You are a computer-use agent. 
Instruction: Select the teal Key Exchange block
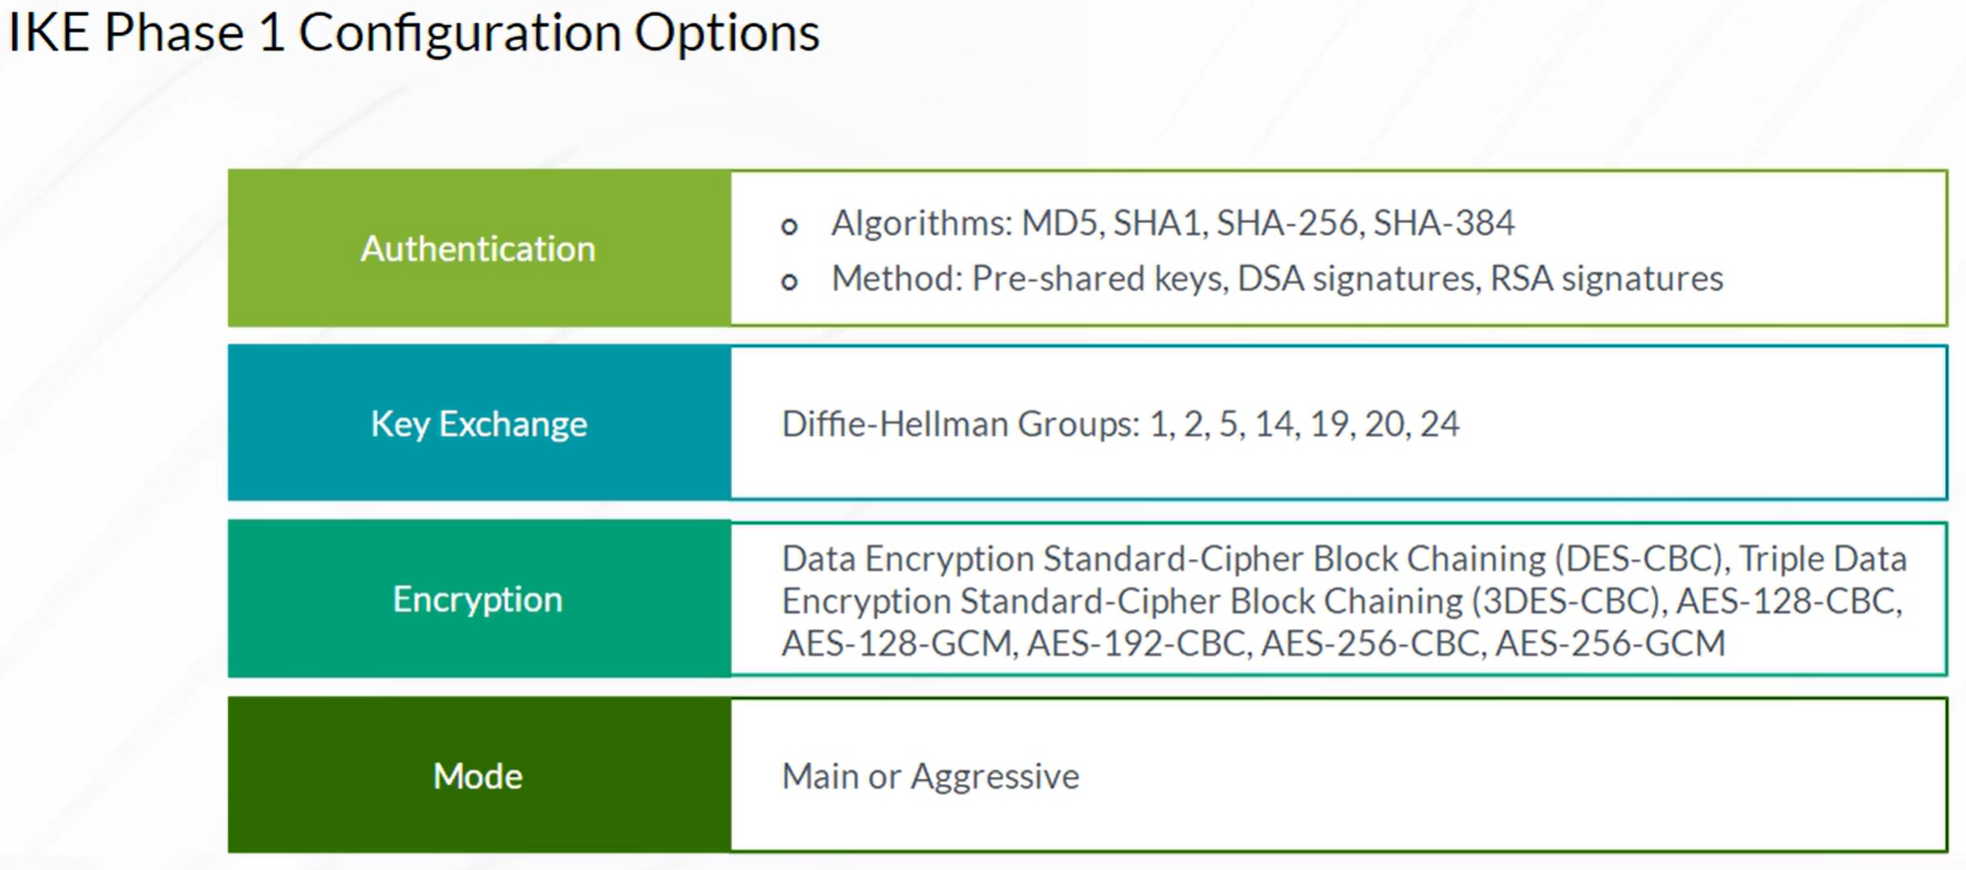coord(479,423)
